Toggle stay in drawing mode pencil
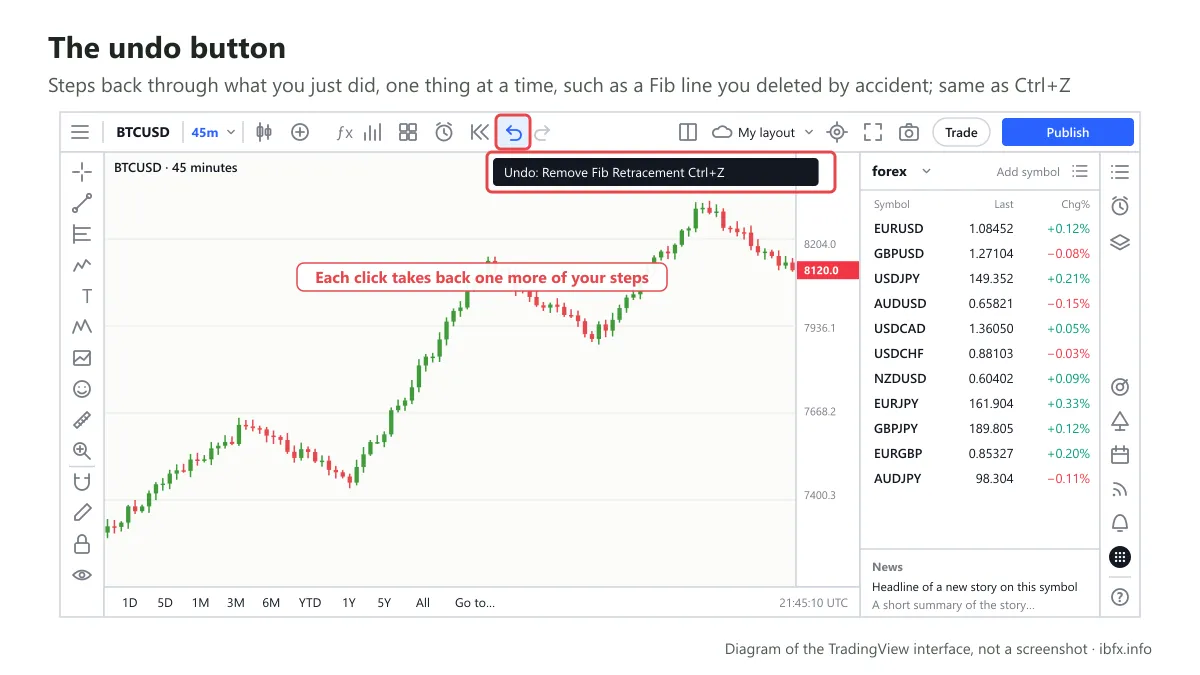This screenshot has width=1200, height=675. click(82, 513)
